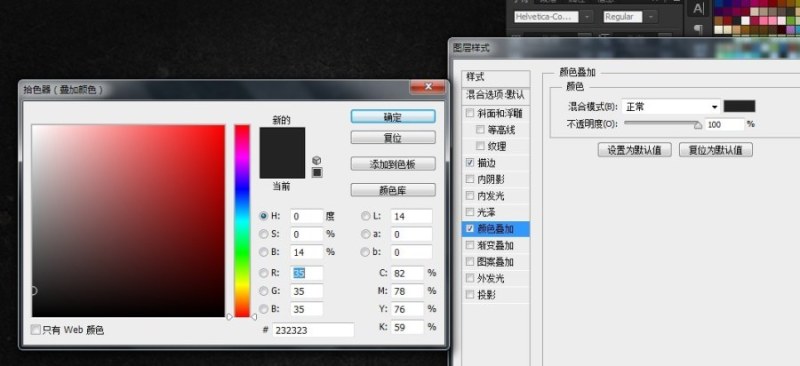Viewport: 800px width, 366px height.
Task: Click the large red saturation color field
Action: 128,221
